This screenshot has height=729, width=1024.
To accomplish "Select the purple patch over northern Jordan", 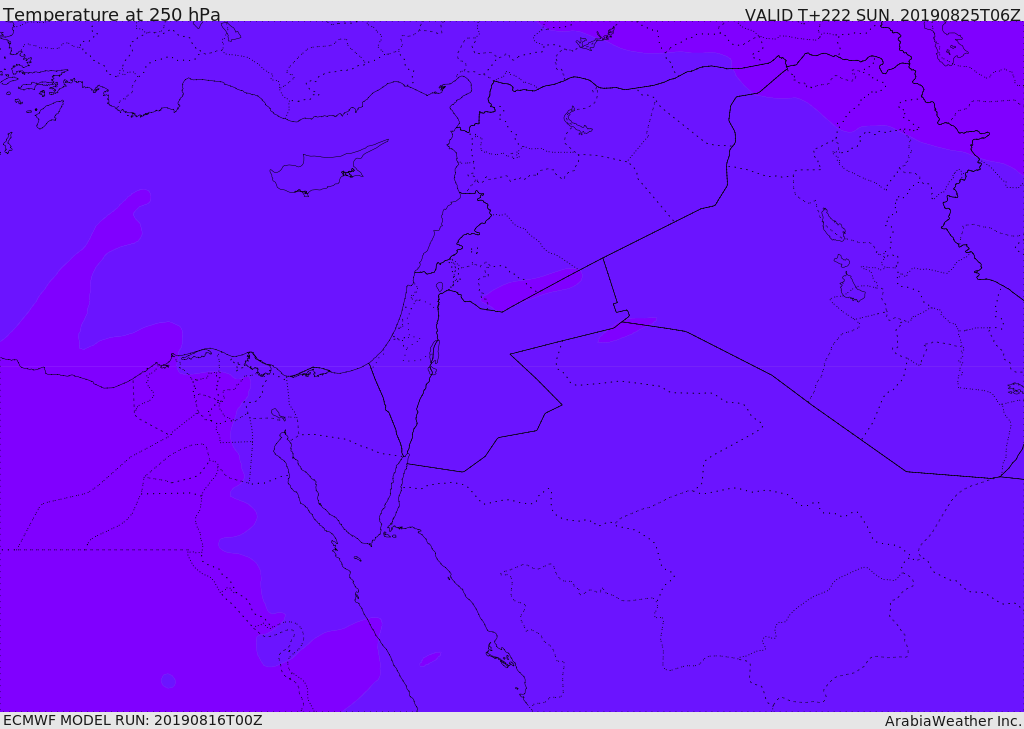I will pos(530,289).
